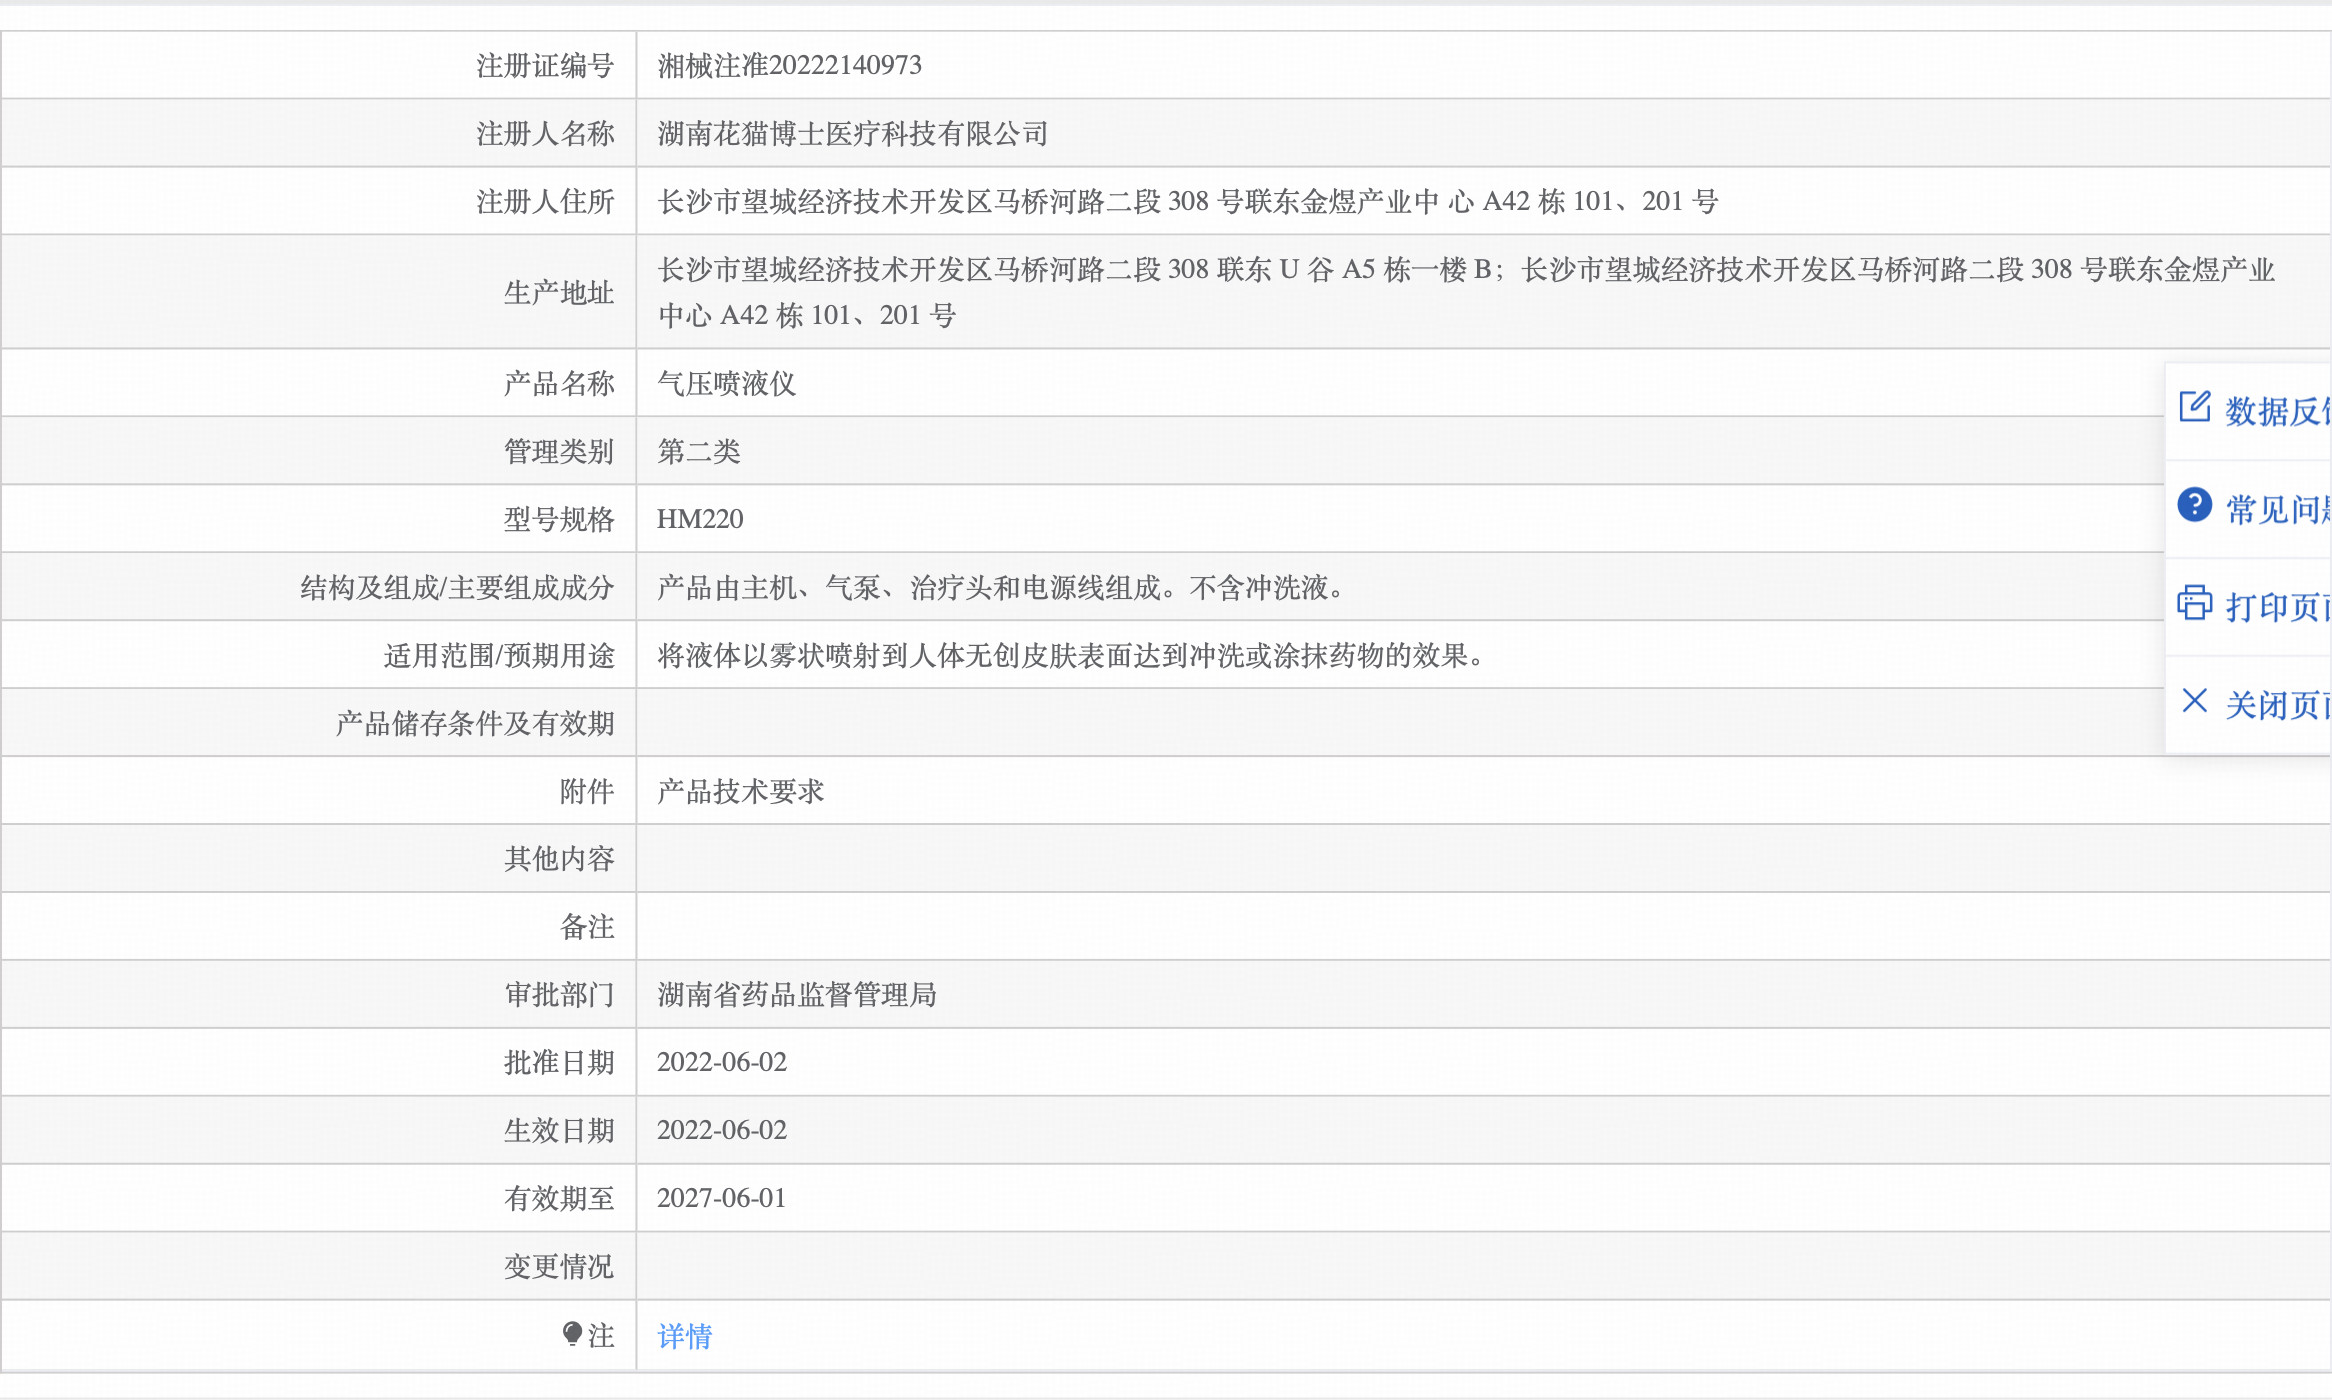Image resolution: width=2332 pixels, height=1400 pixels.
Task: Click the question mark icon for 常见问题
Action: 2196,507
